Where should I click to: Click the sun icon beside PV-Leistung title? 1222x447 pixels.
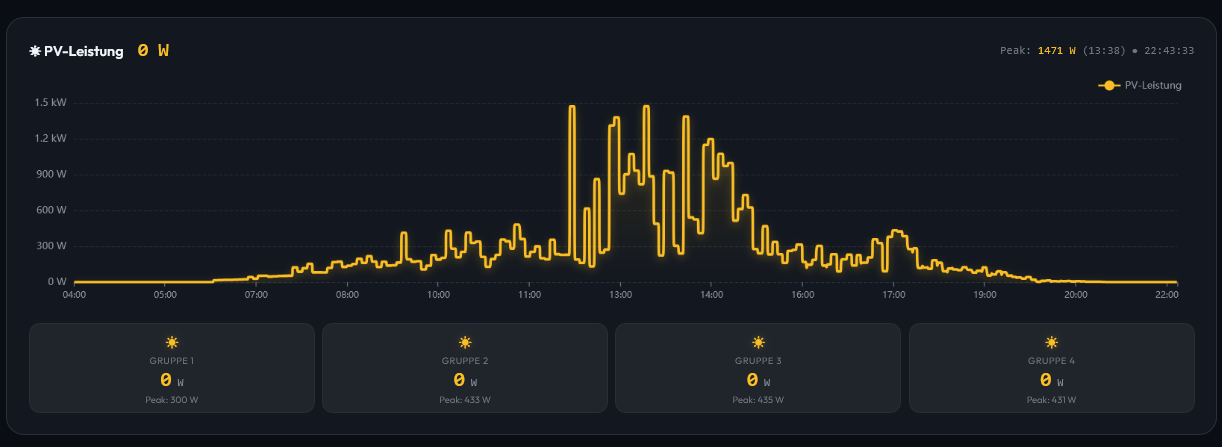pyautogui.click(x=35, y=51)
